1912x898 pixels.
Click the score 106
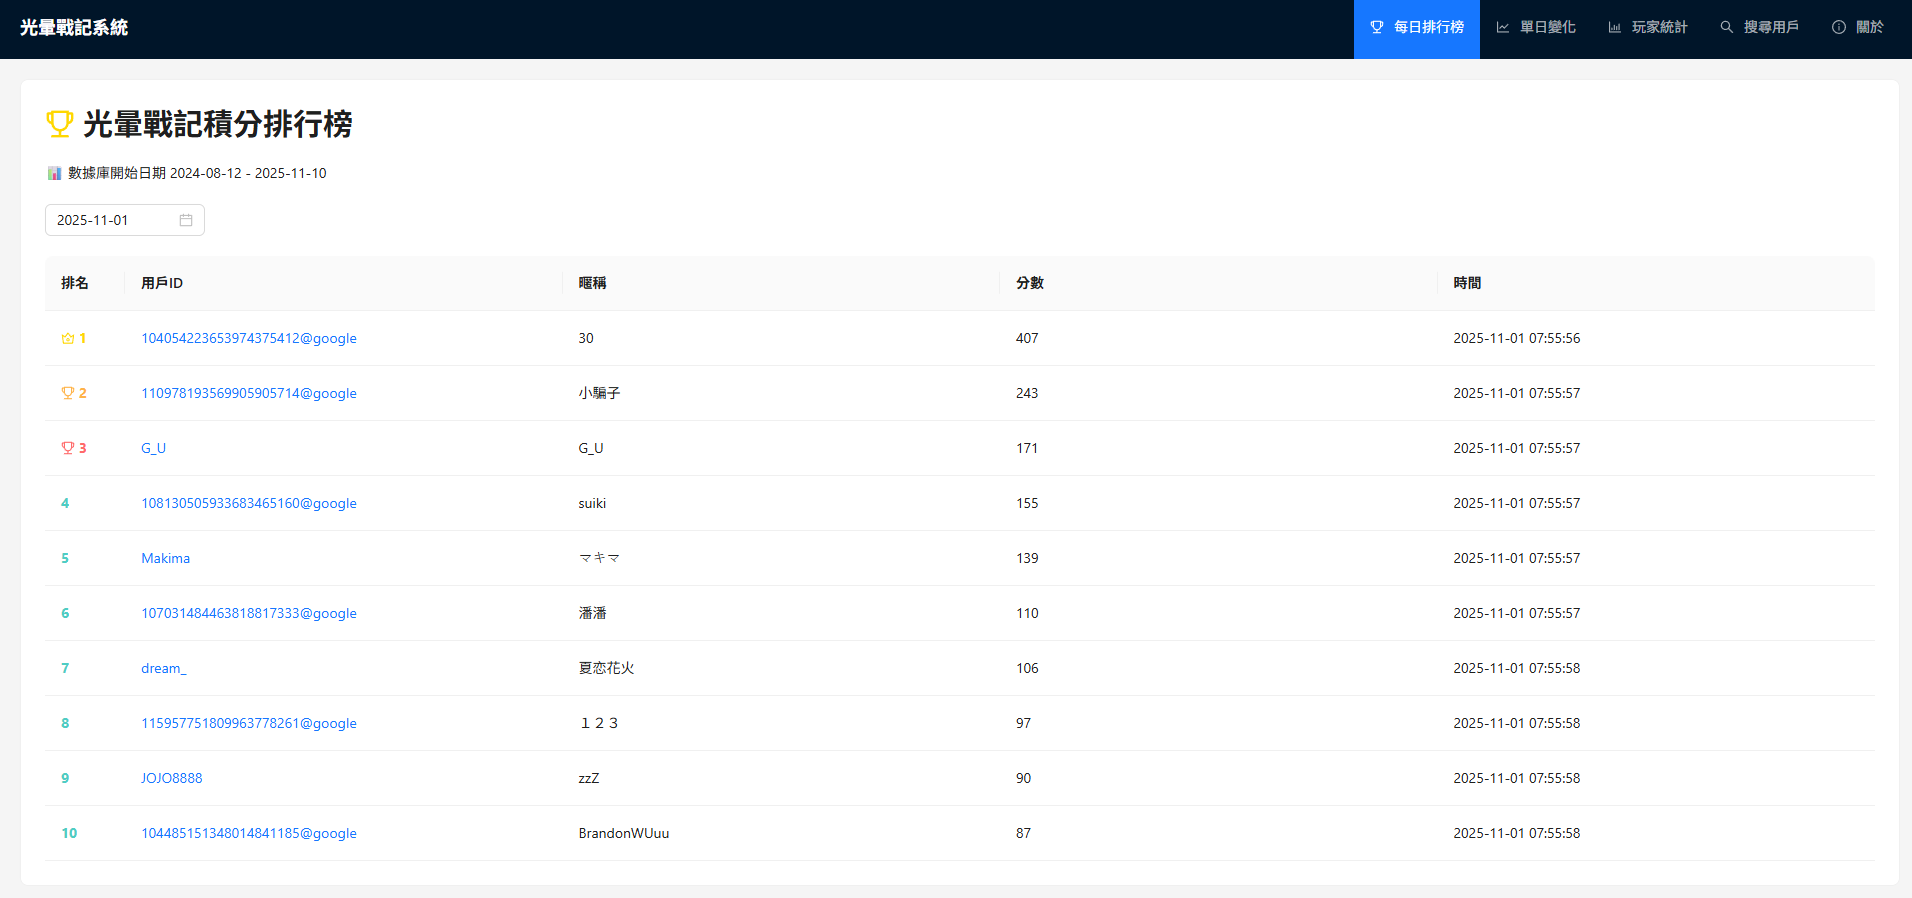pos(1027,668)
